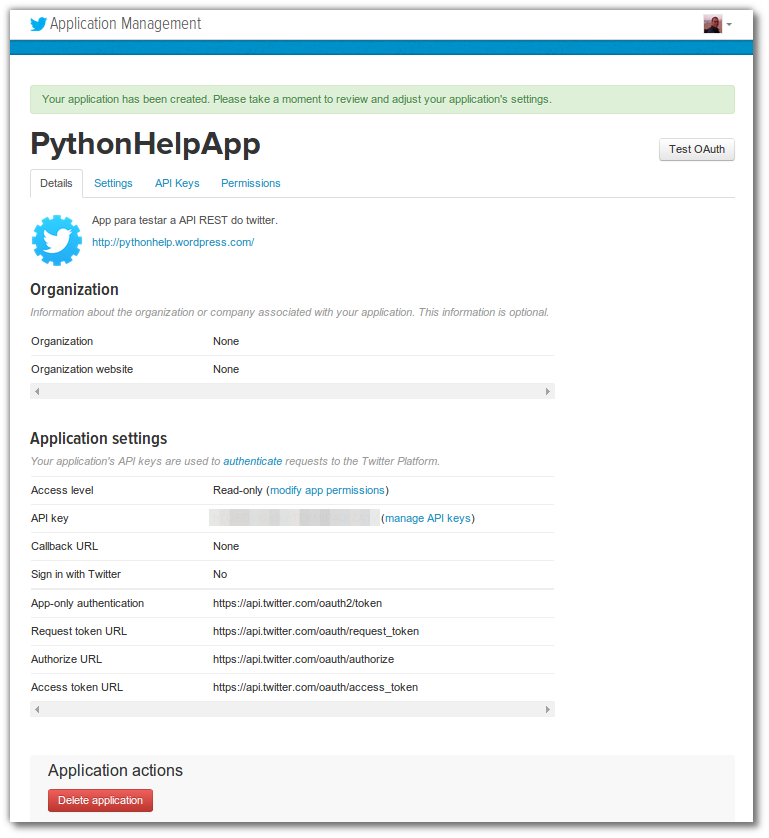Screen dimensions: 769x838
Task: Click the Callback URL label
Action: click(65, 546)
